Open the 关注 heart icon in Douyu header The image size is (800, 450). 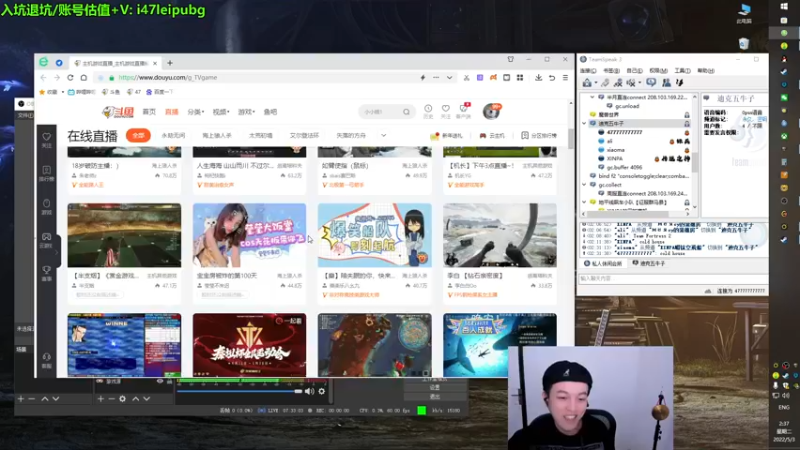[445, 111]
